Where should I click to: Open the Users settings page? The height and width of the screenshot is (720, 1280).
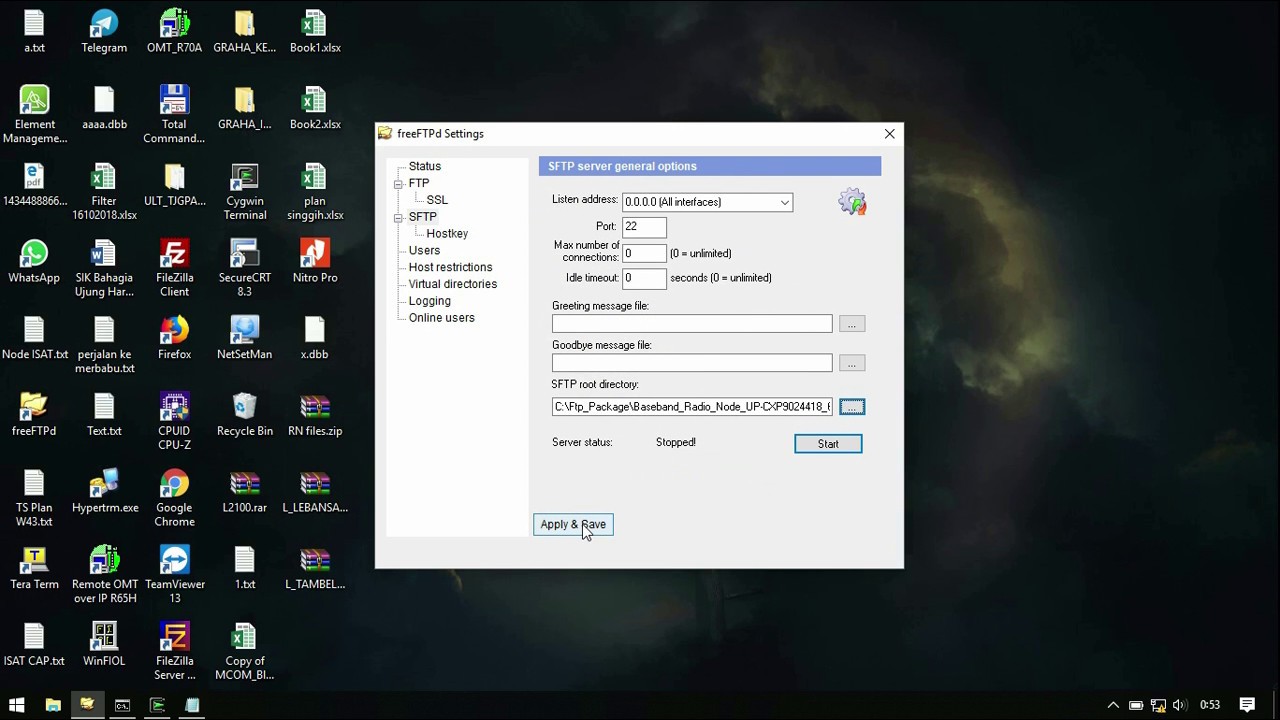(x=424, y=250)
